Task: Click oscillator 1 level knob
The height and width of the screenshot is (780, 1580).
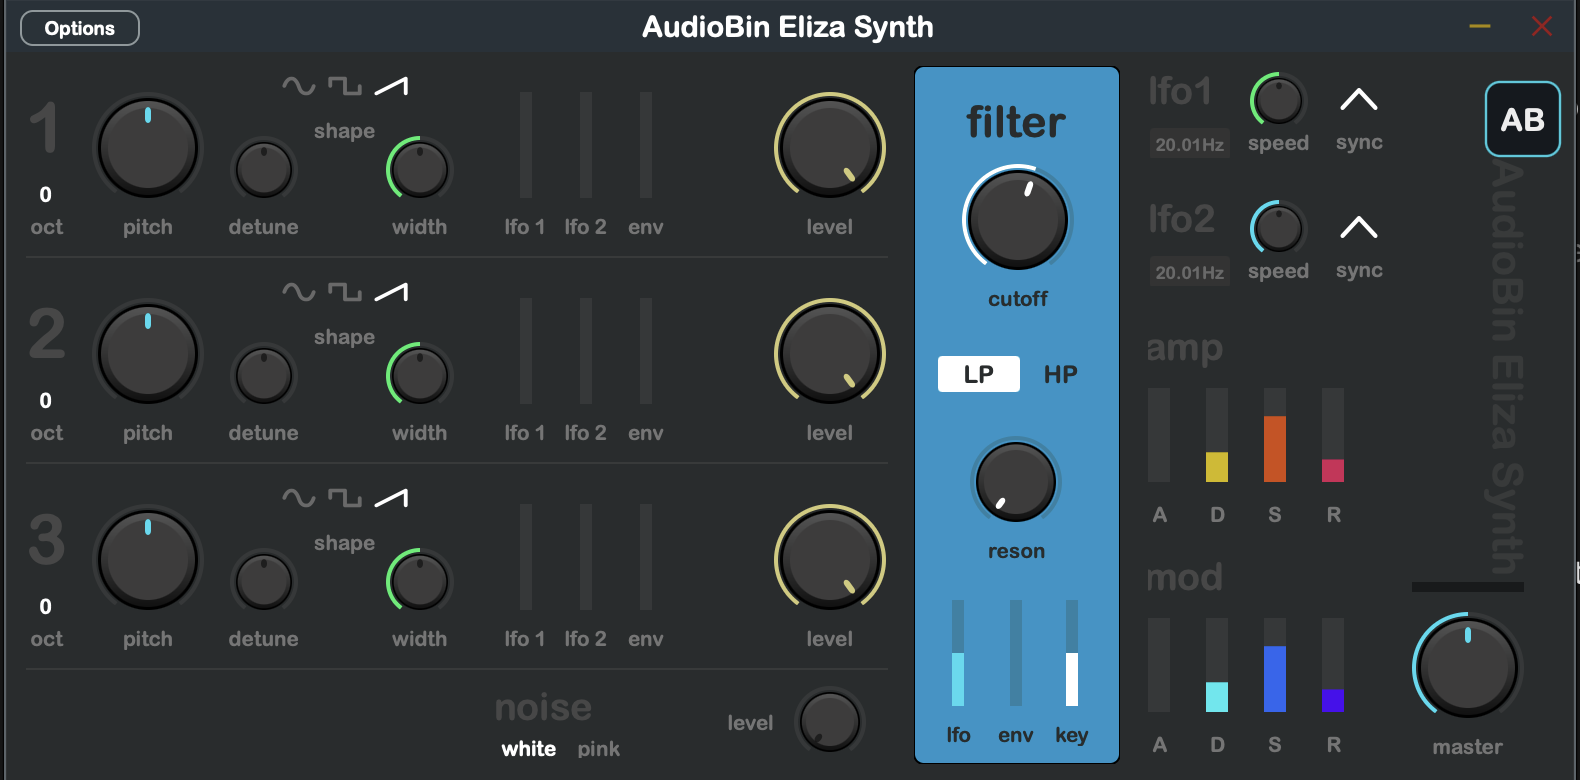Action: coord(830,148)
